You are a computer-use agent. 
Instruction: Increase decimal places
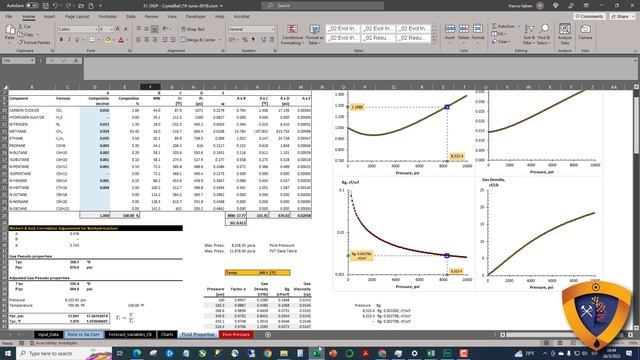pos(263,40)
